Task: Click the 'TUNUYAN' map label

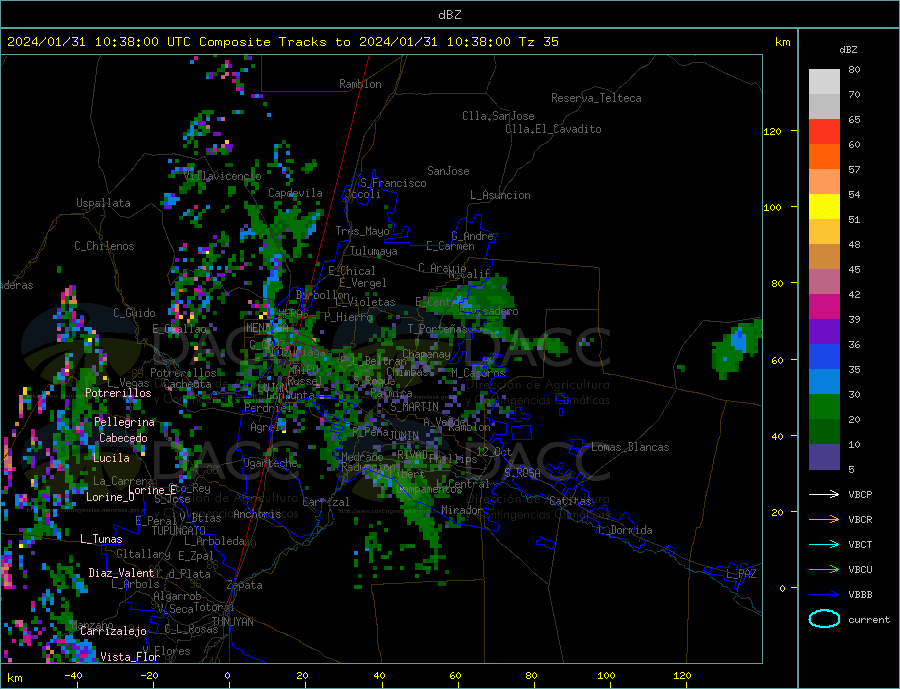Action: click(x=232, y=622)
